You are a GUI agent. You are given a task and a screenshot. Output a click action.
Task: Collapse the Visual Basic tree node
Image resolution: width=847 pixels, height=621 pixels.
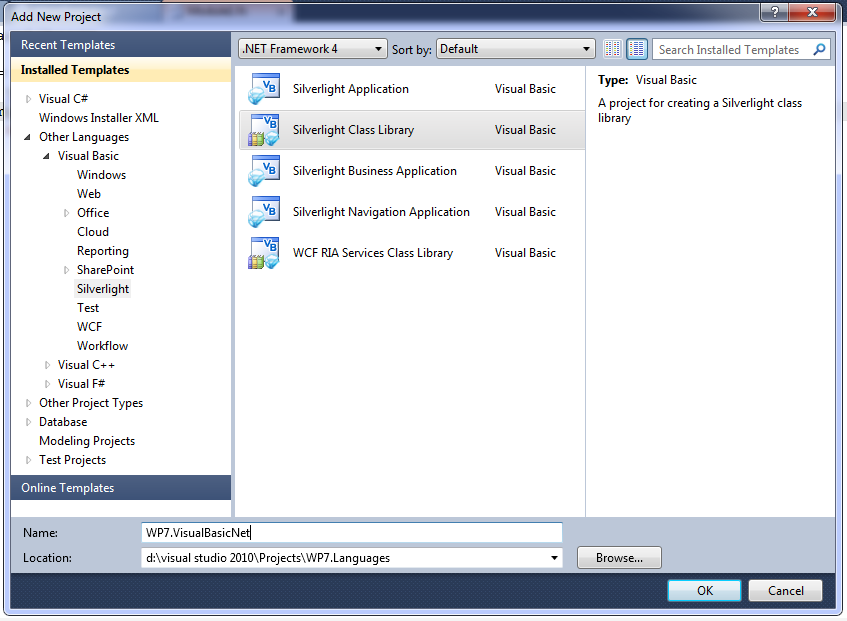(x=46, y=156)
